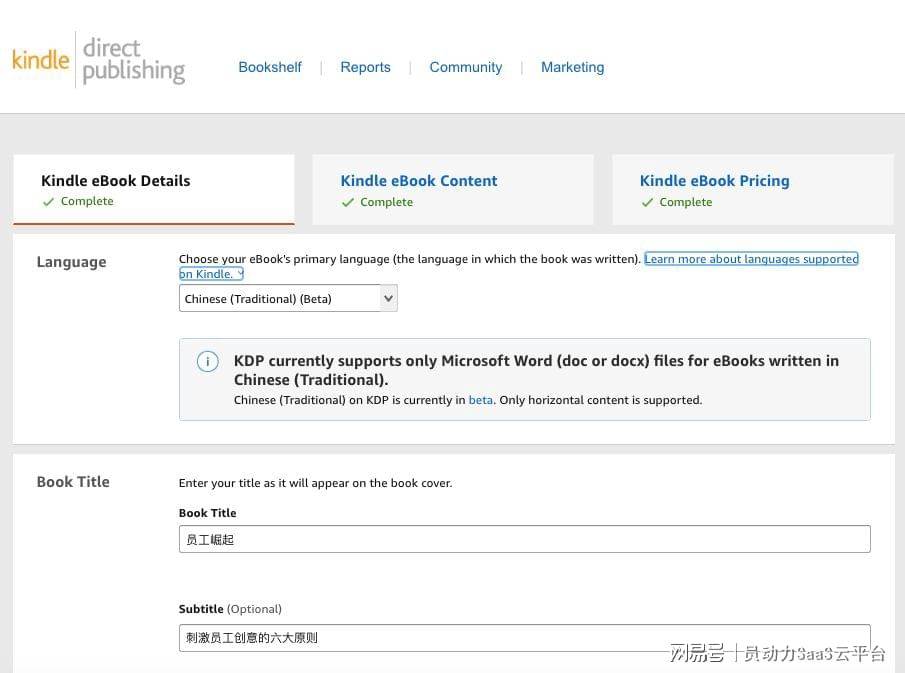905x673 pixels.
Task: Click small arrow icon after 'on Kindle.'
Action: pos(240,274)
